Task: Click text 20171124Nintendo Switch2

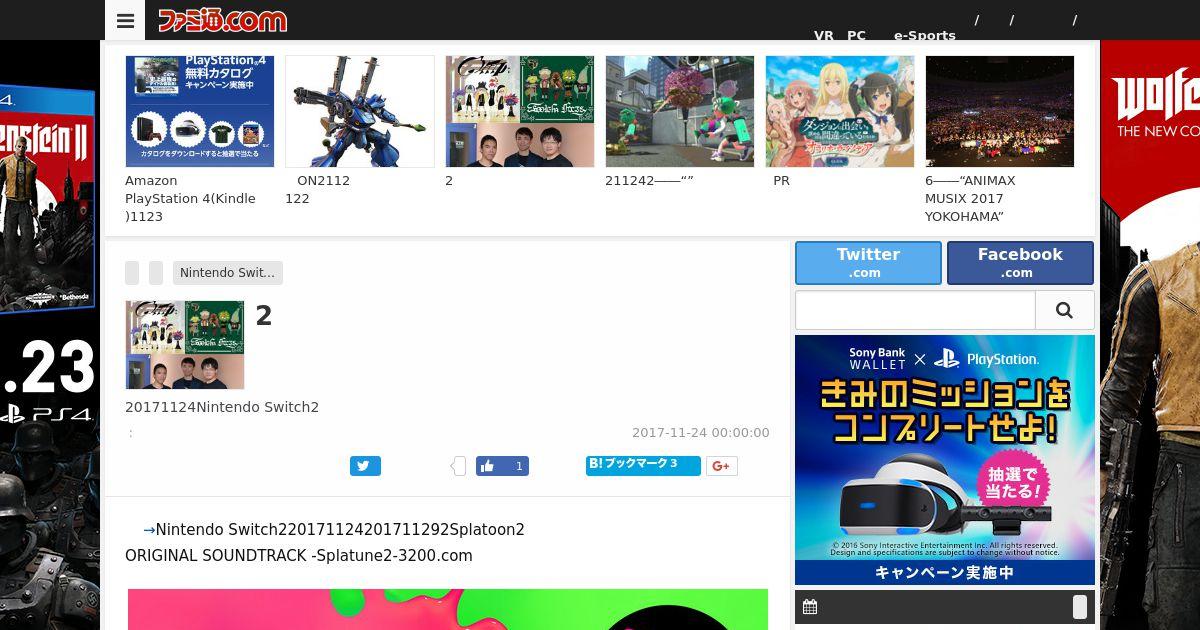Action: pos(222,408)
